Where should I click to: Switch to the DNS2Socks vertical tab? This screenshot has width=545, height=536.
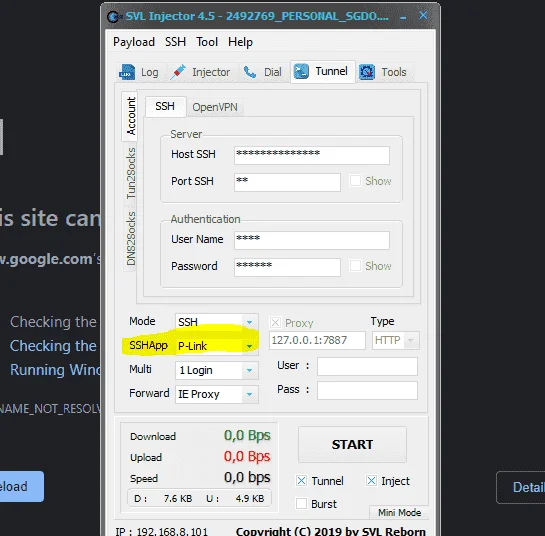(131, 238)
